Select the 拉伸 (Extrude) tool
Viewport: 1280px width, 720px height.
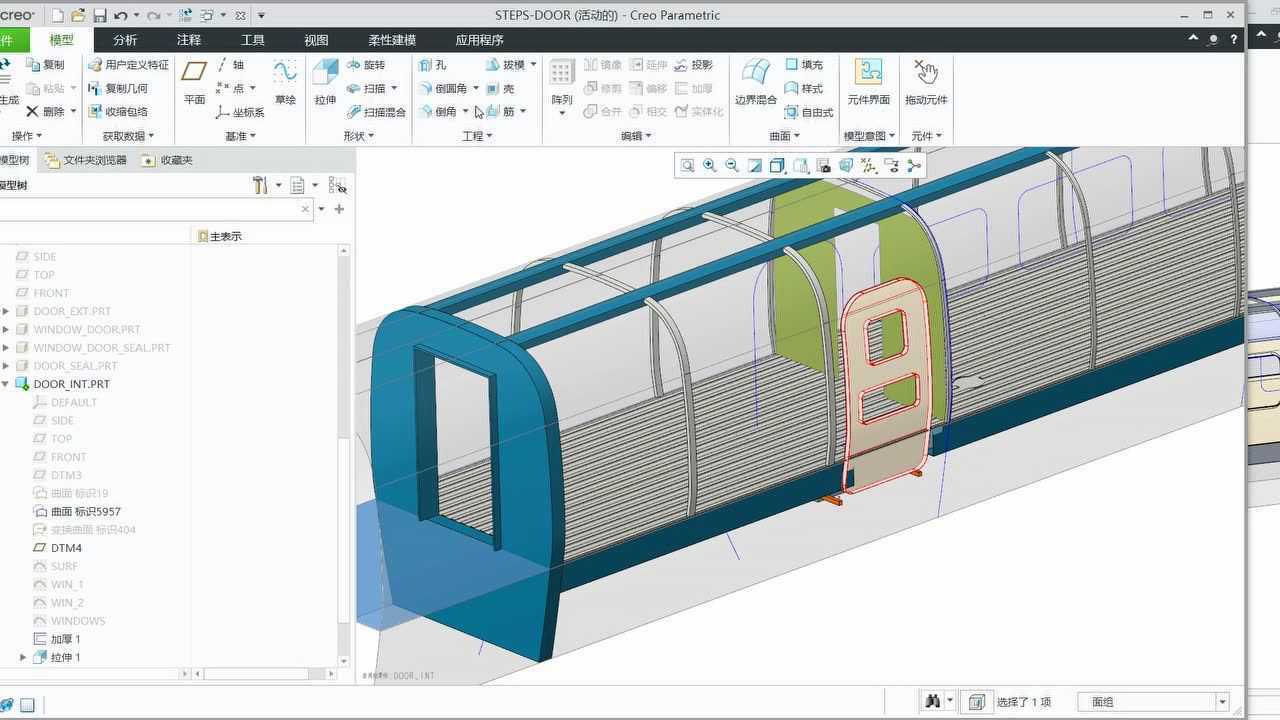point(325,82)
